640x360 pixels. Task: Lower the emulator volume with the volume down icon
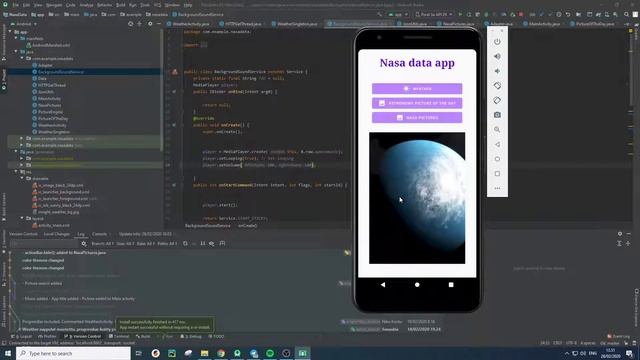click(x=497, y=71)
